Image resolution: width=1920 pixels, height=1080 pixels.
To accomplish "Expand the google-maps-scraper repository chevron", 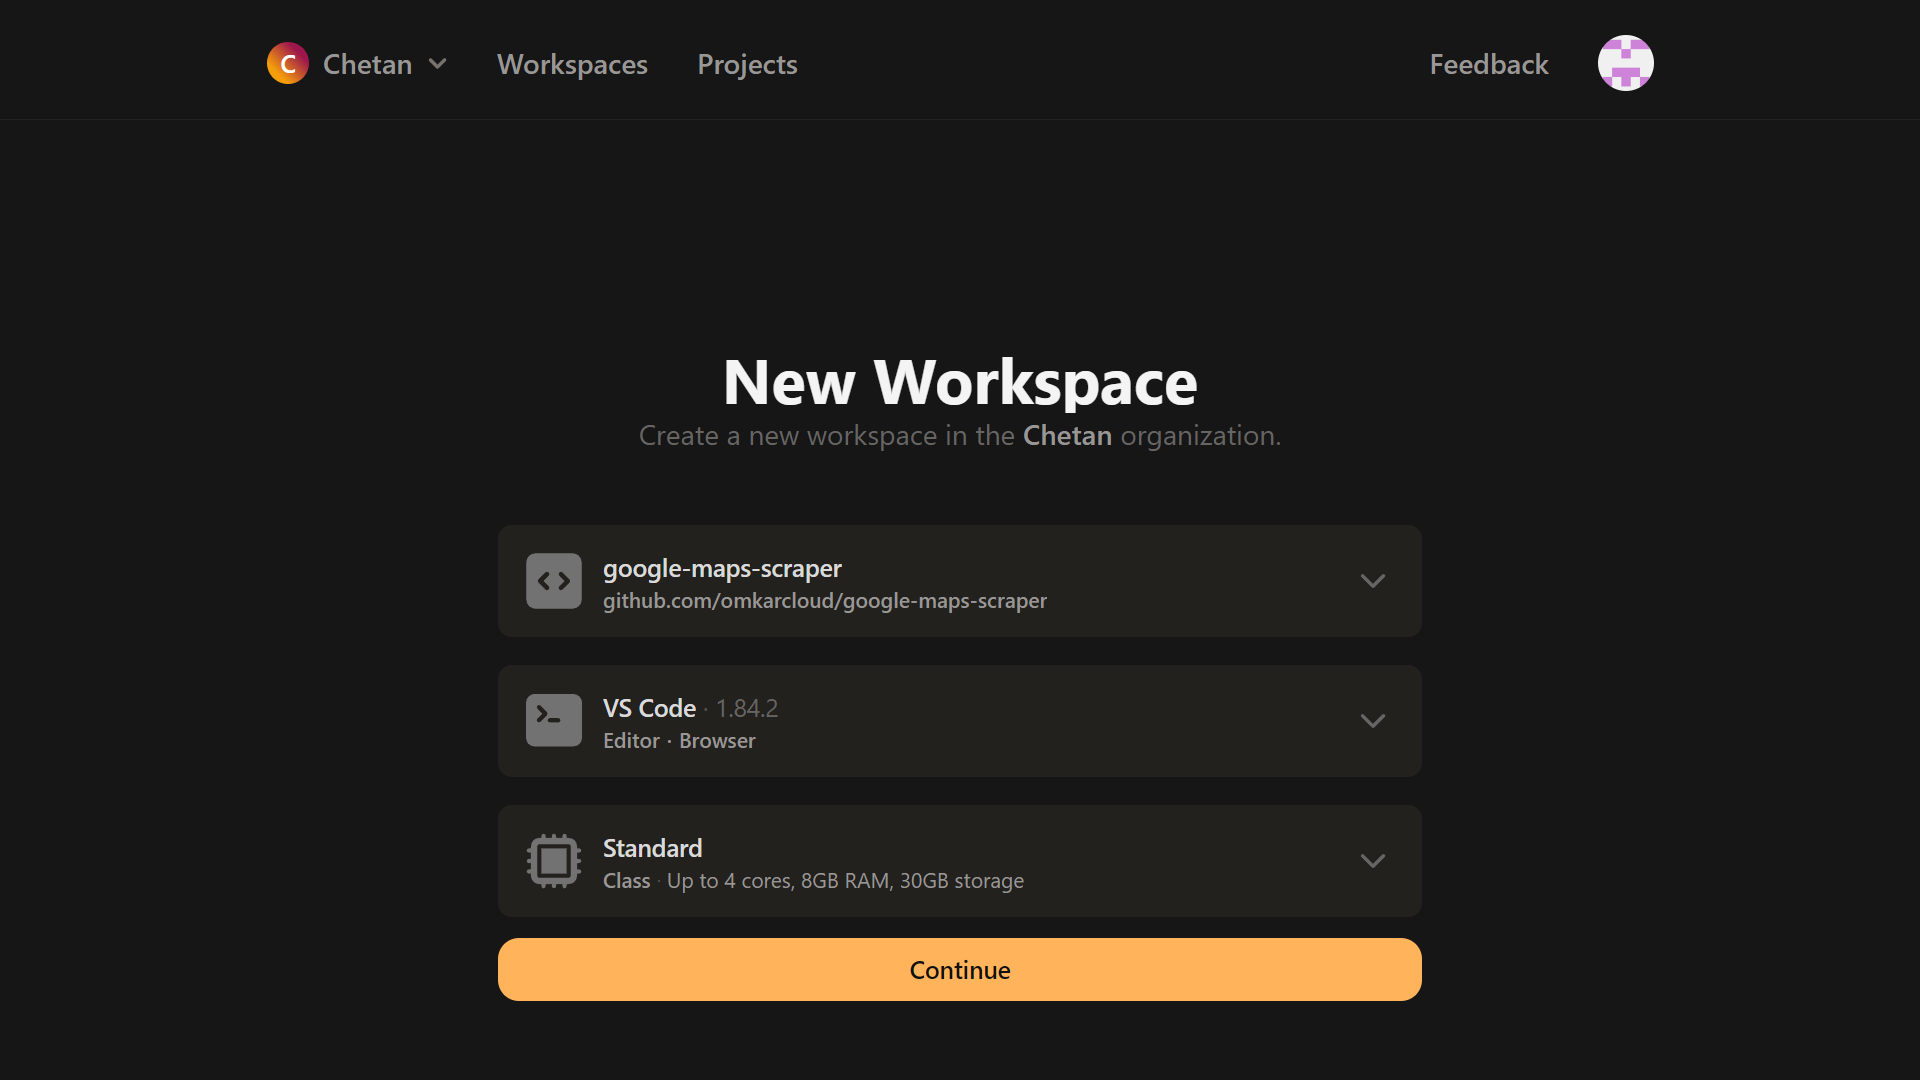I will pos(1372,581).
